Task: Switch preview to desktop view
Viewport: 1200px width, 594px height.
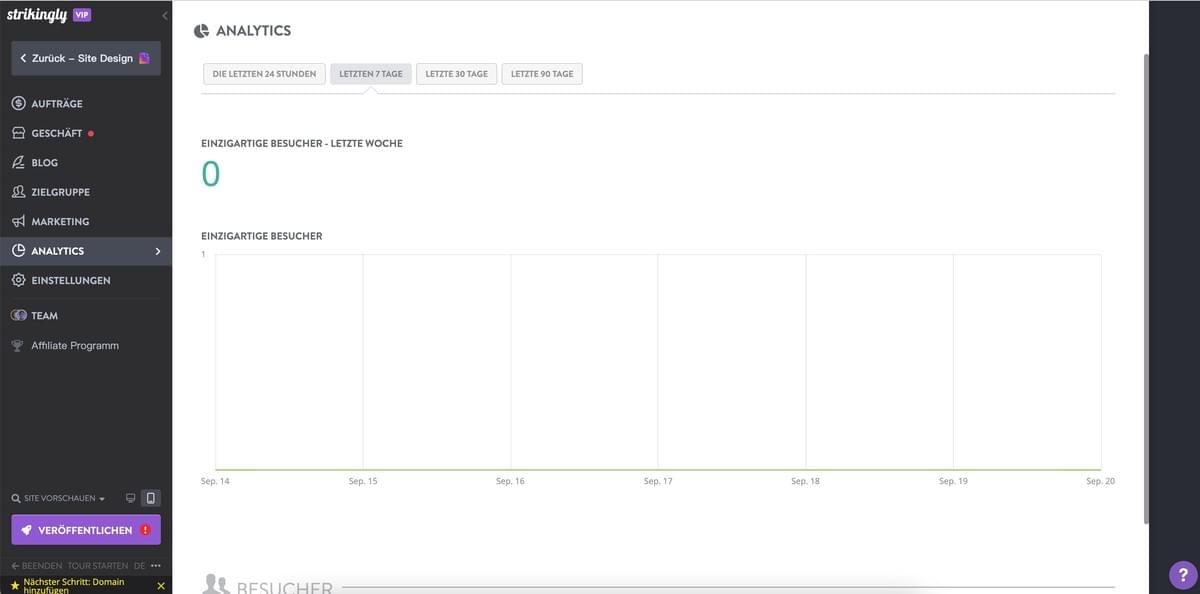Action: (130, 497)
